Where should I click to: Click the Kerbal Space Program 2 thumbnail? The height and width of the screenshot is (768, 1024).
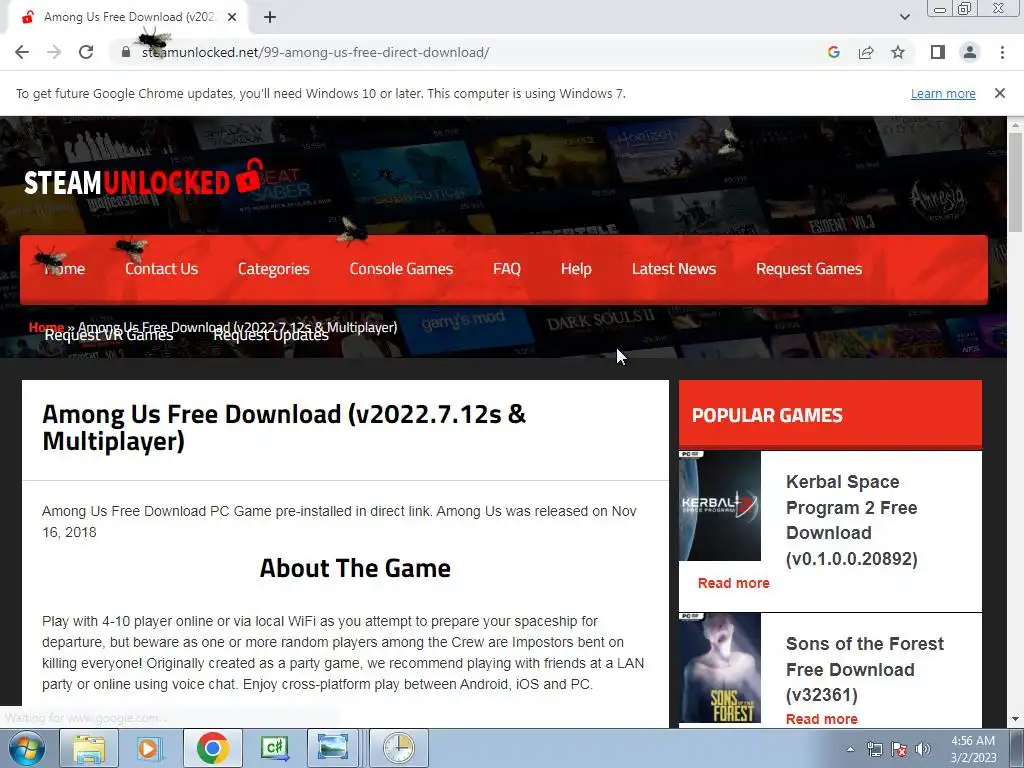tap(720, 505)
